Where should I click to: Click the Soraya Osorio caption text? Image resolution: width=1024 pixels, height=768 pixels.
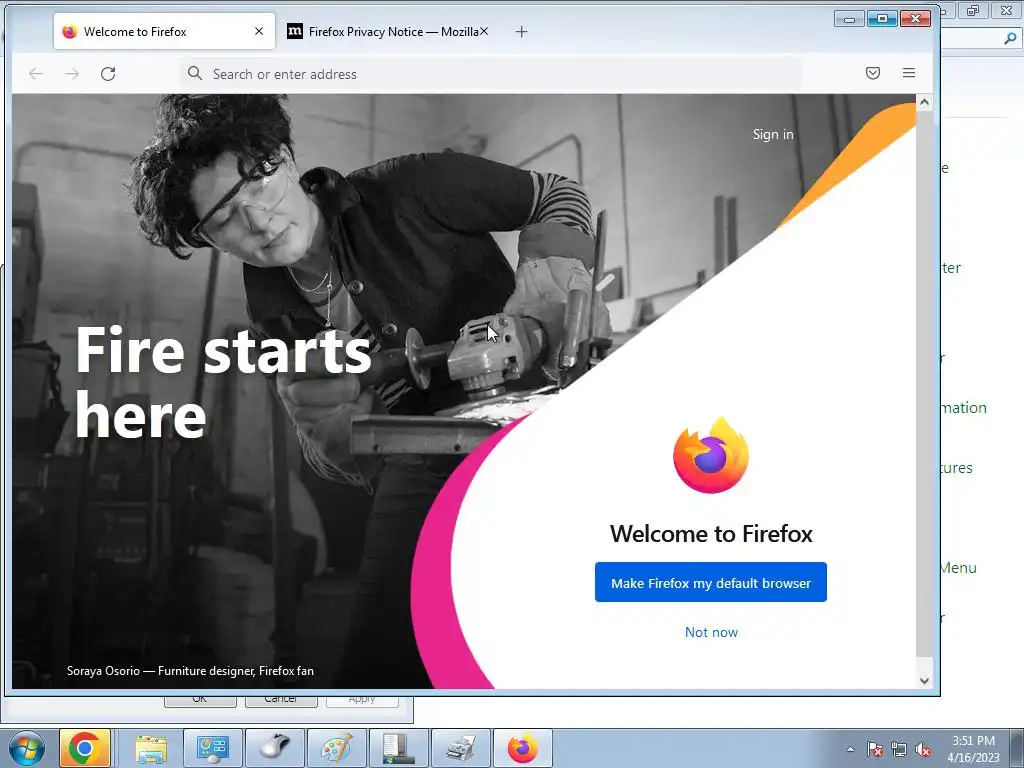(190, 671)
